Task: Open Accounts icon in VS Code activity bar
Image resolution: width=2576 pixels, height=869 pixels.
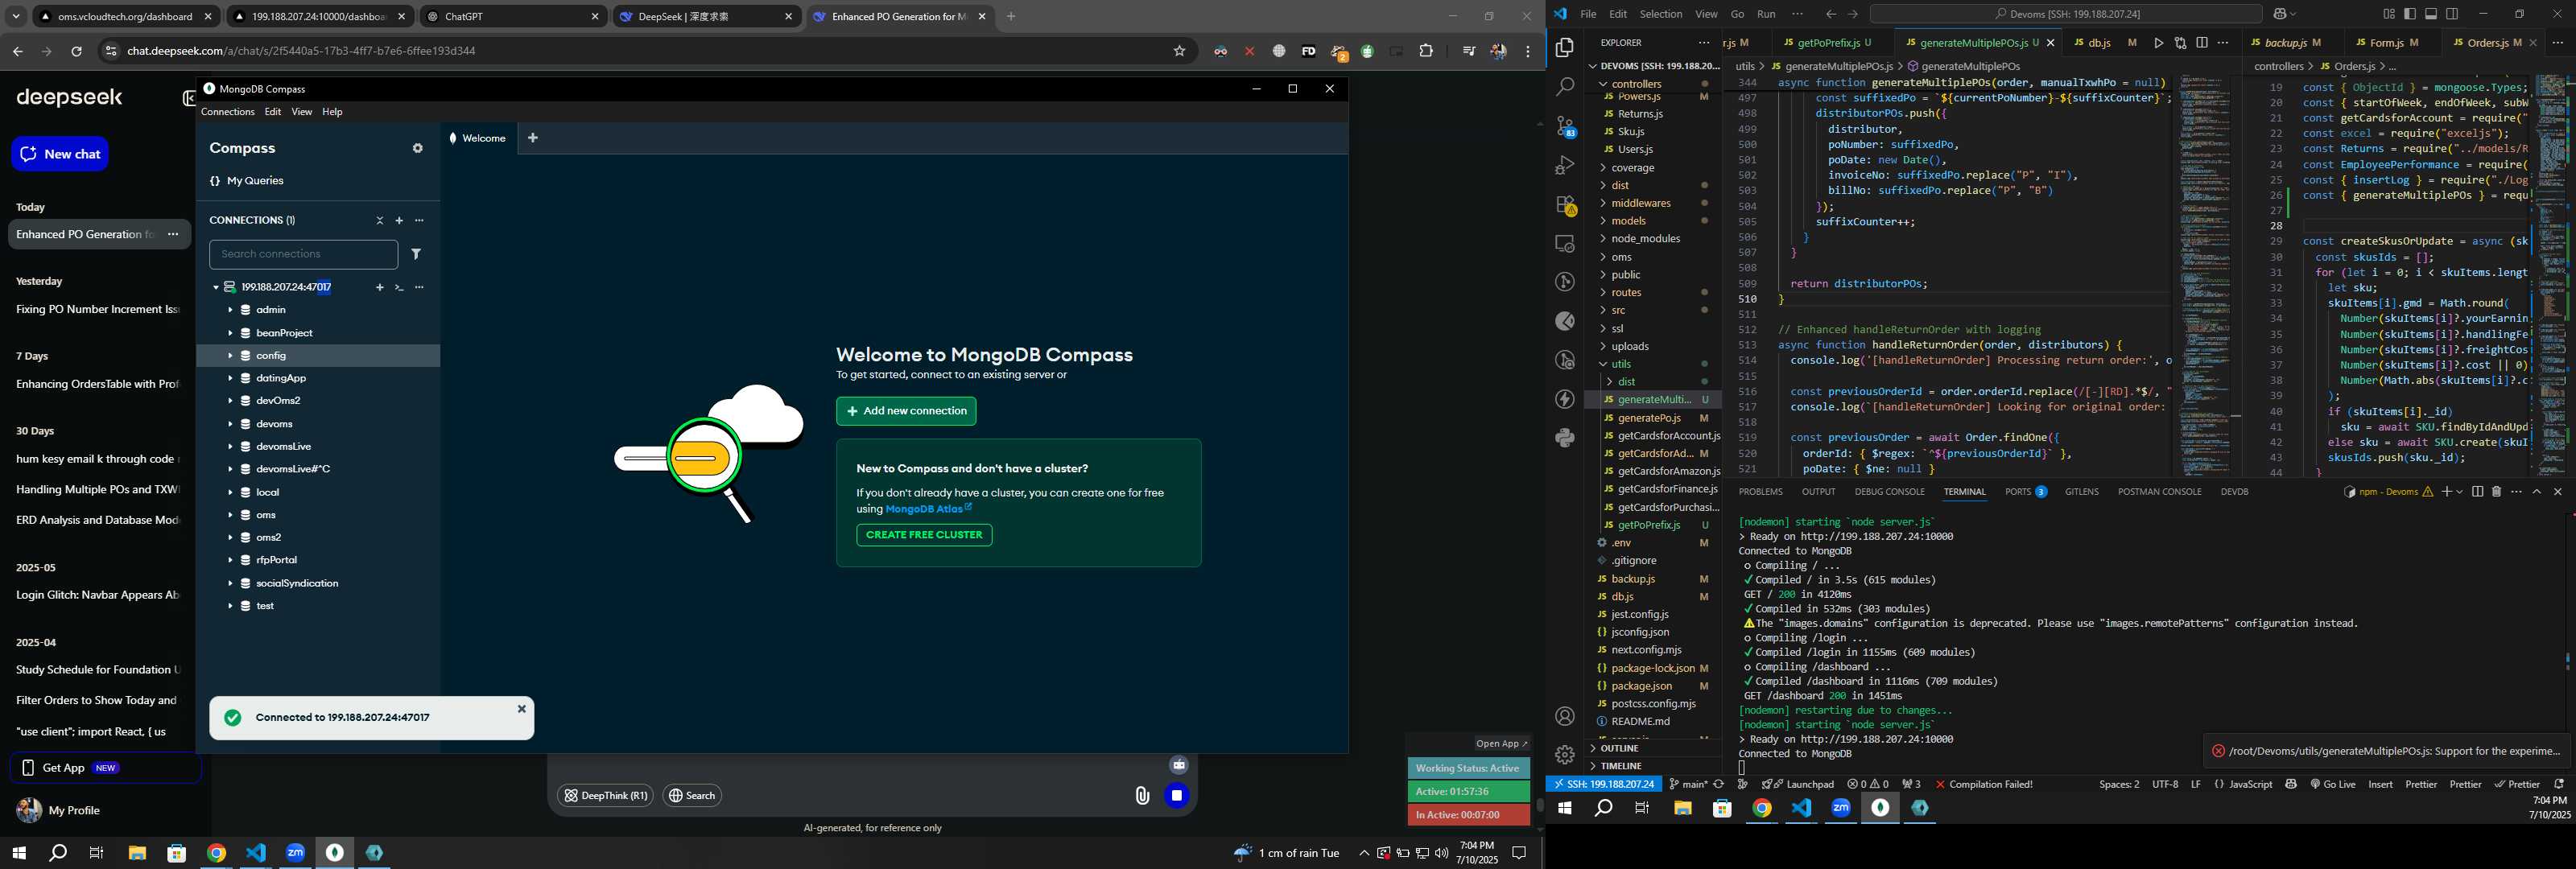Action: (x=1565, y=716)
